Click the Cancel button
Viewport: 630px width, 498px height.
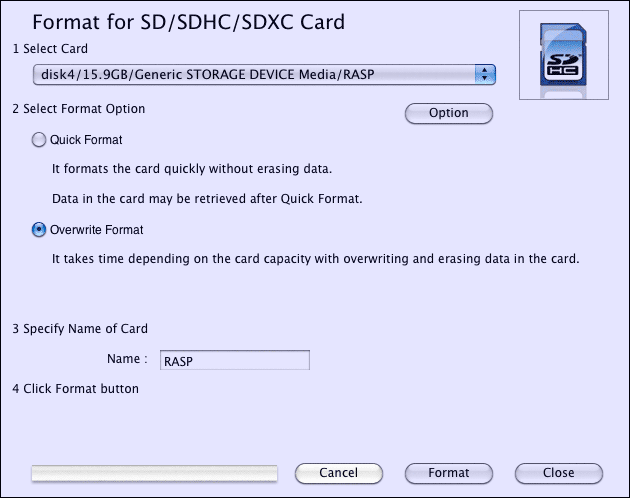coord(339,473)
